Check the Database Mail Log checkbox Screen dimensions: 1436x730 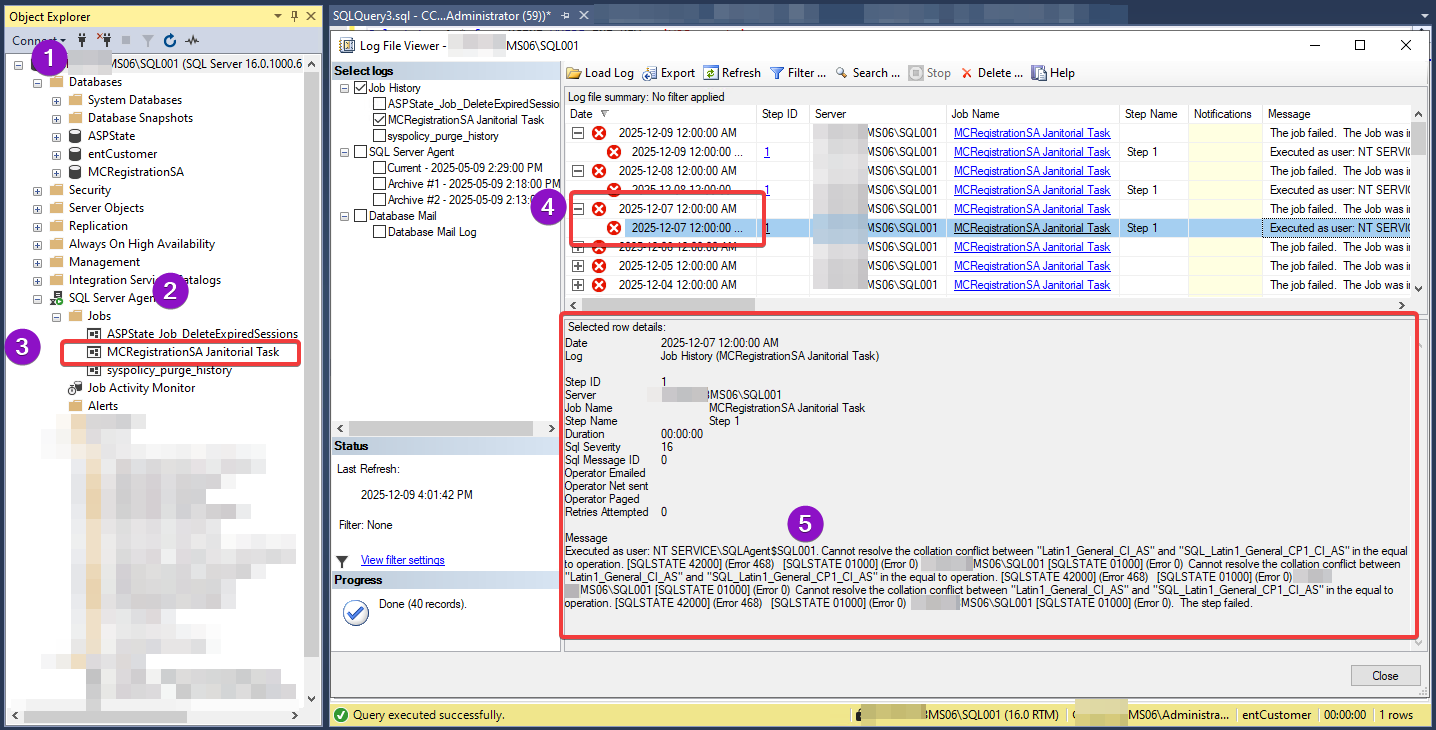pyautogui.click(x=379, y=232)
